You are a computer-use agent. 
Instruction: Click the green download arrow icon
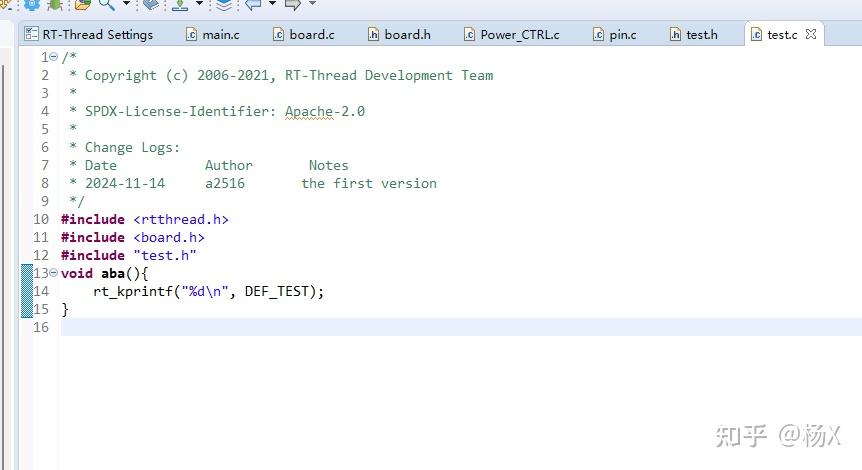180,5
